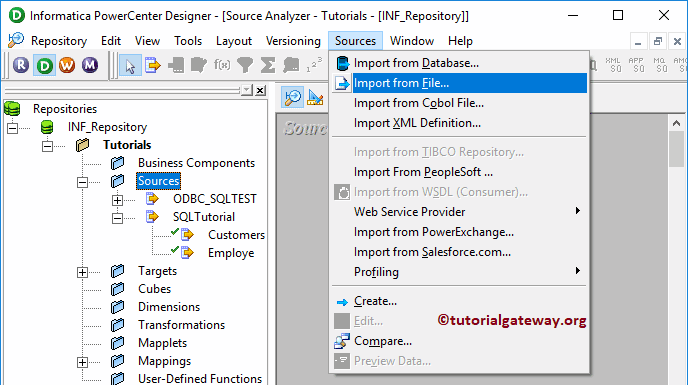
Task: Click the filter funnel toolbar icon
Action: pos(245,65)
